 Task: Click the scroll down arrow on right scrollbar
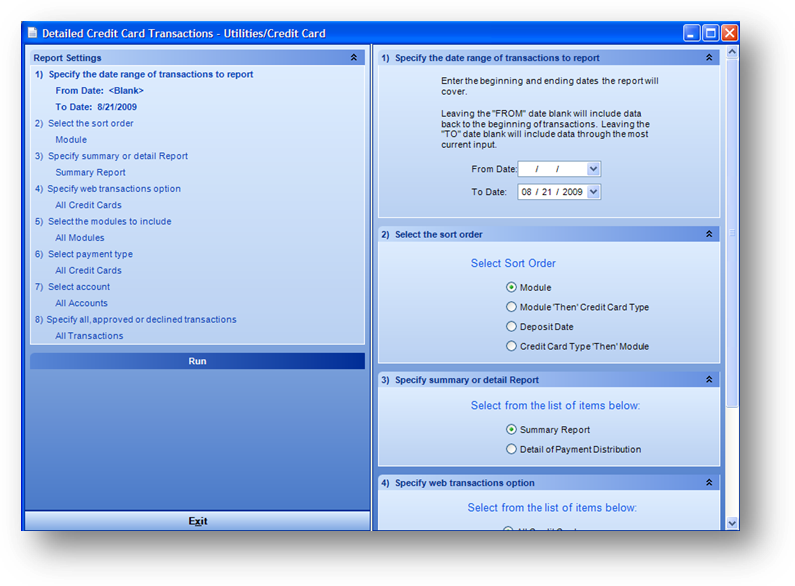pyautogui.click(x=731, y=522)
